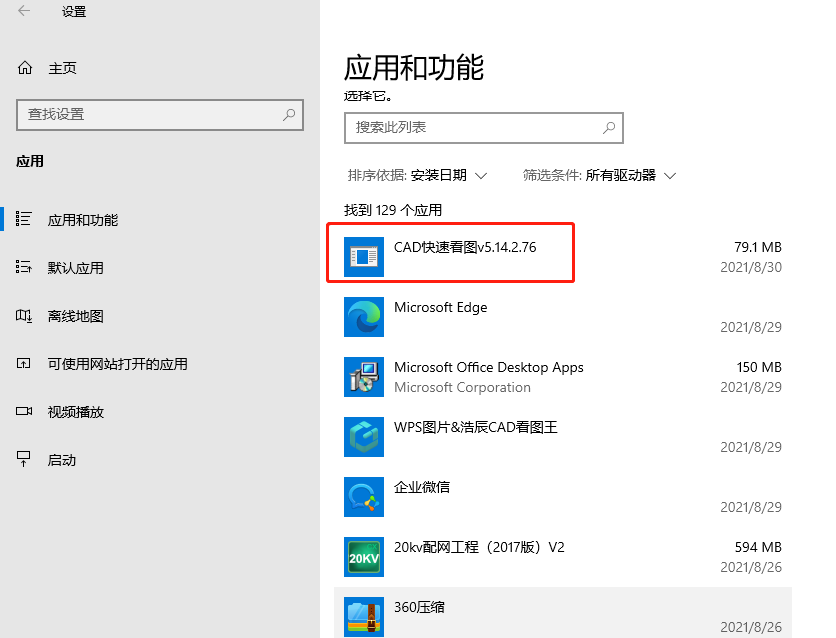Select the 可使用网站打开的应用 icon
The width and height of the screenshot is (836, 638).
click(23, 364)
